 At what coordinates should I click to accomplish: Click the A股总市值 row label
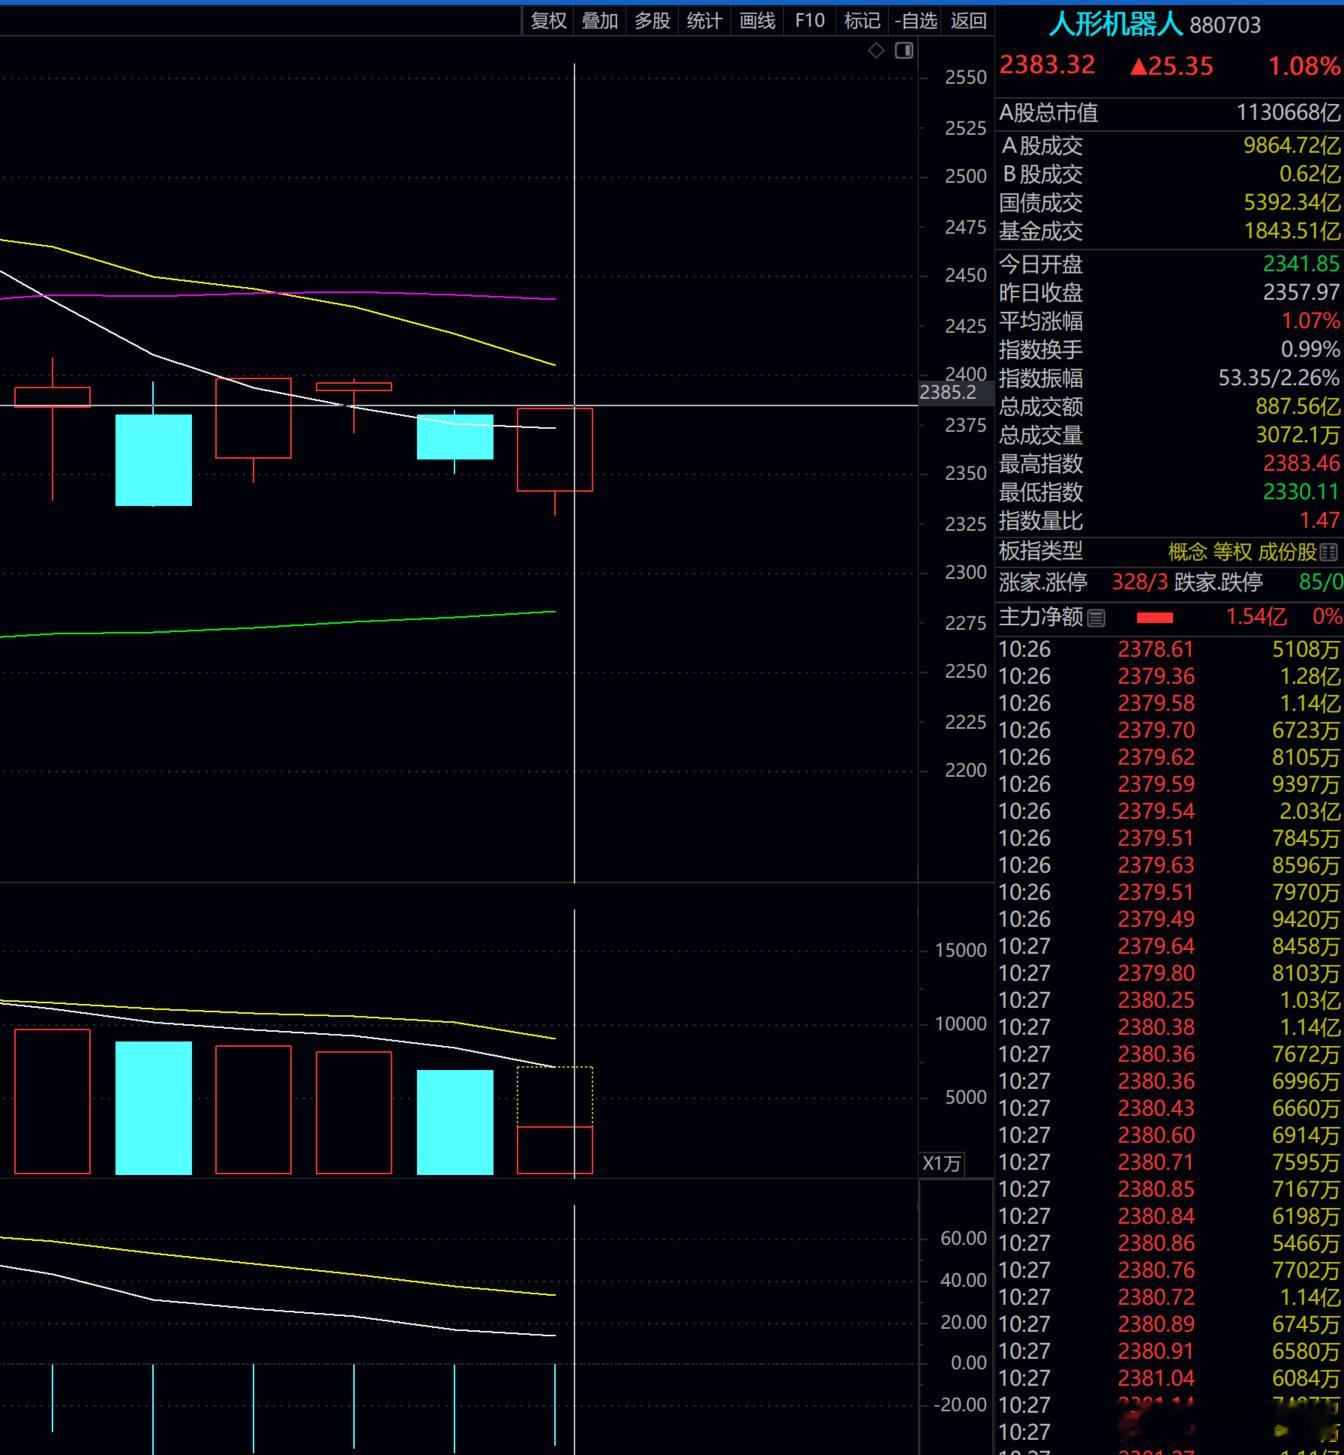point(1048,113)
